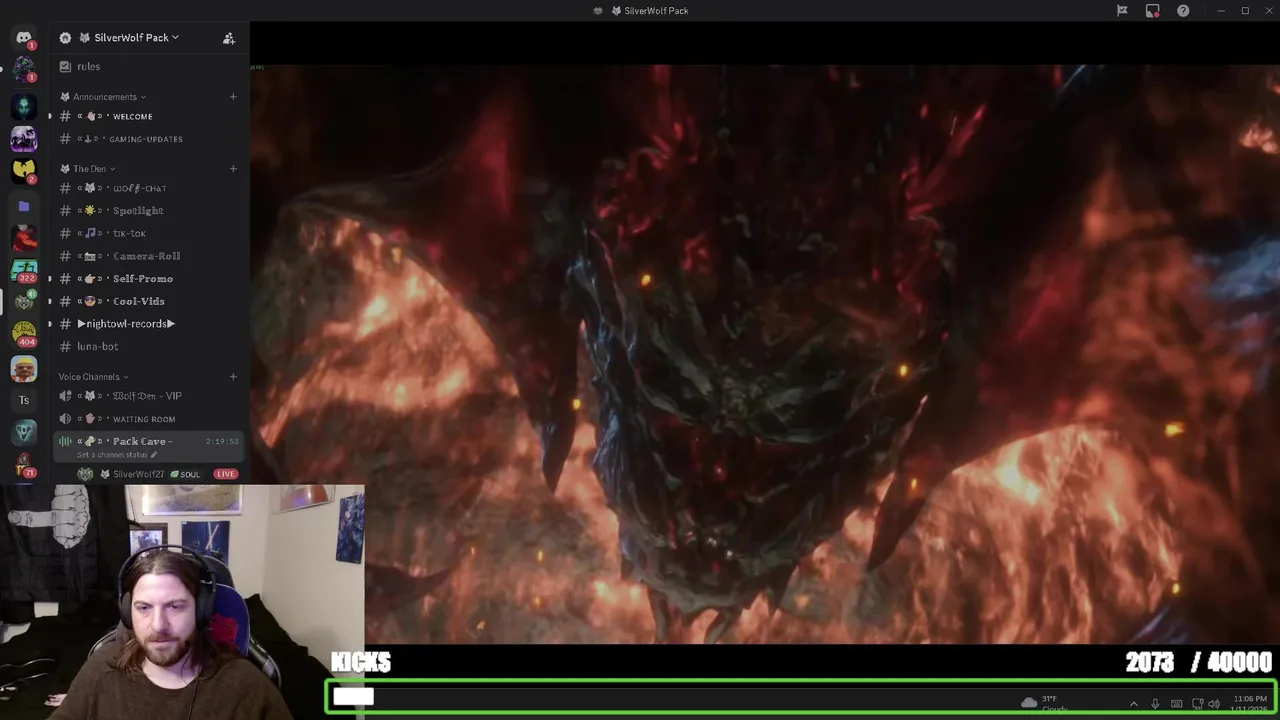The width and height of the screenshot is (1280, 720).
Task: Click the weather widget in taskbar
Action: 1043,703
